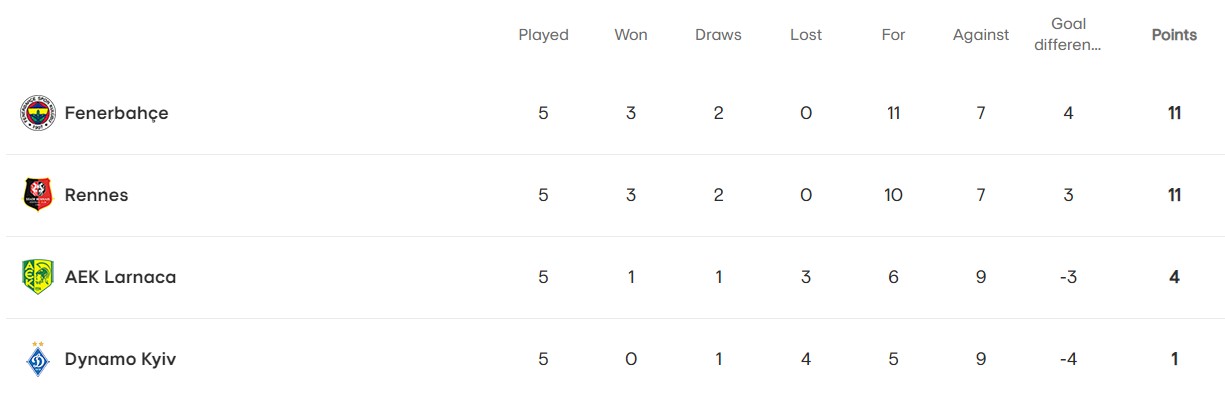This screenshot has height=412, width=1225.
Task: Click the For goals column header
Action: click(x=893, y=35)
